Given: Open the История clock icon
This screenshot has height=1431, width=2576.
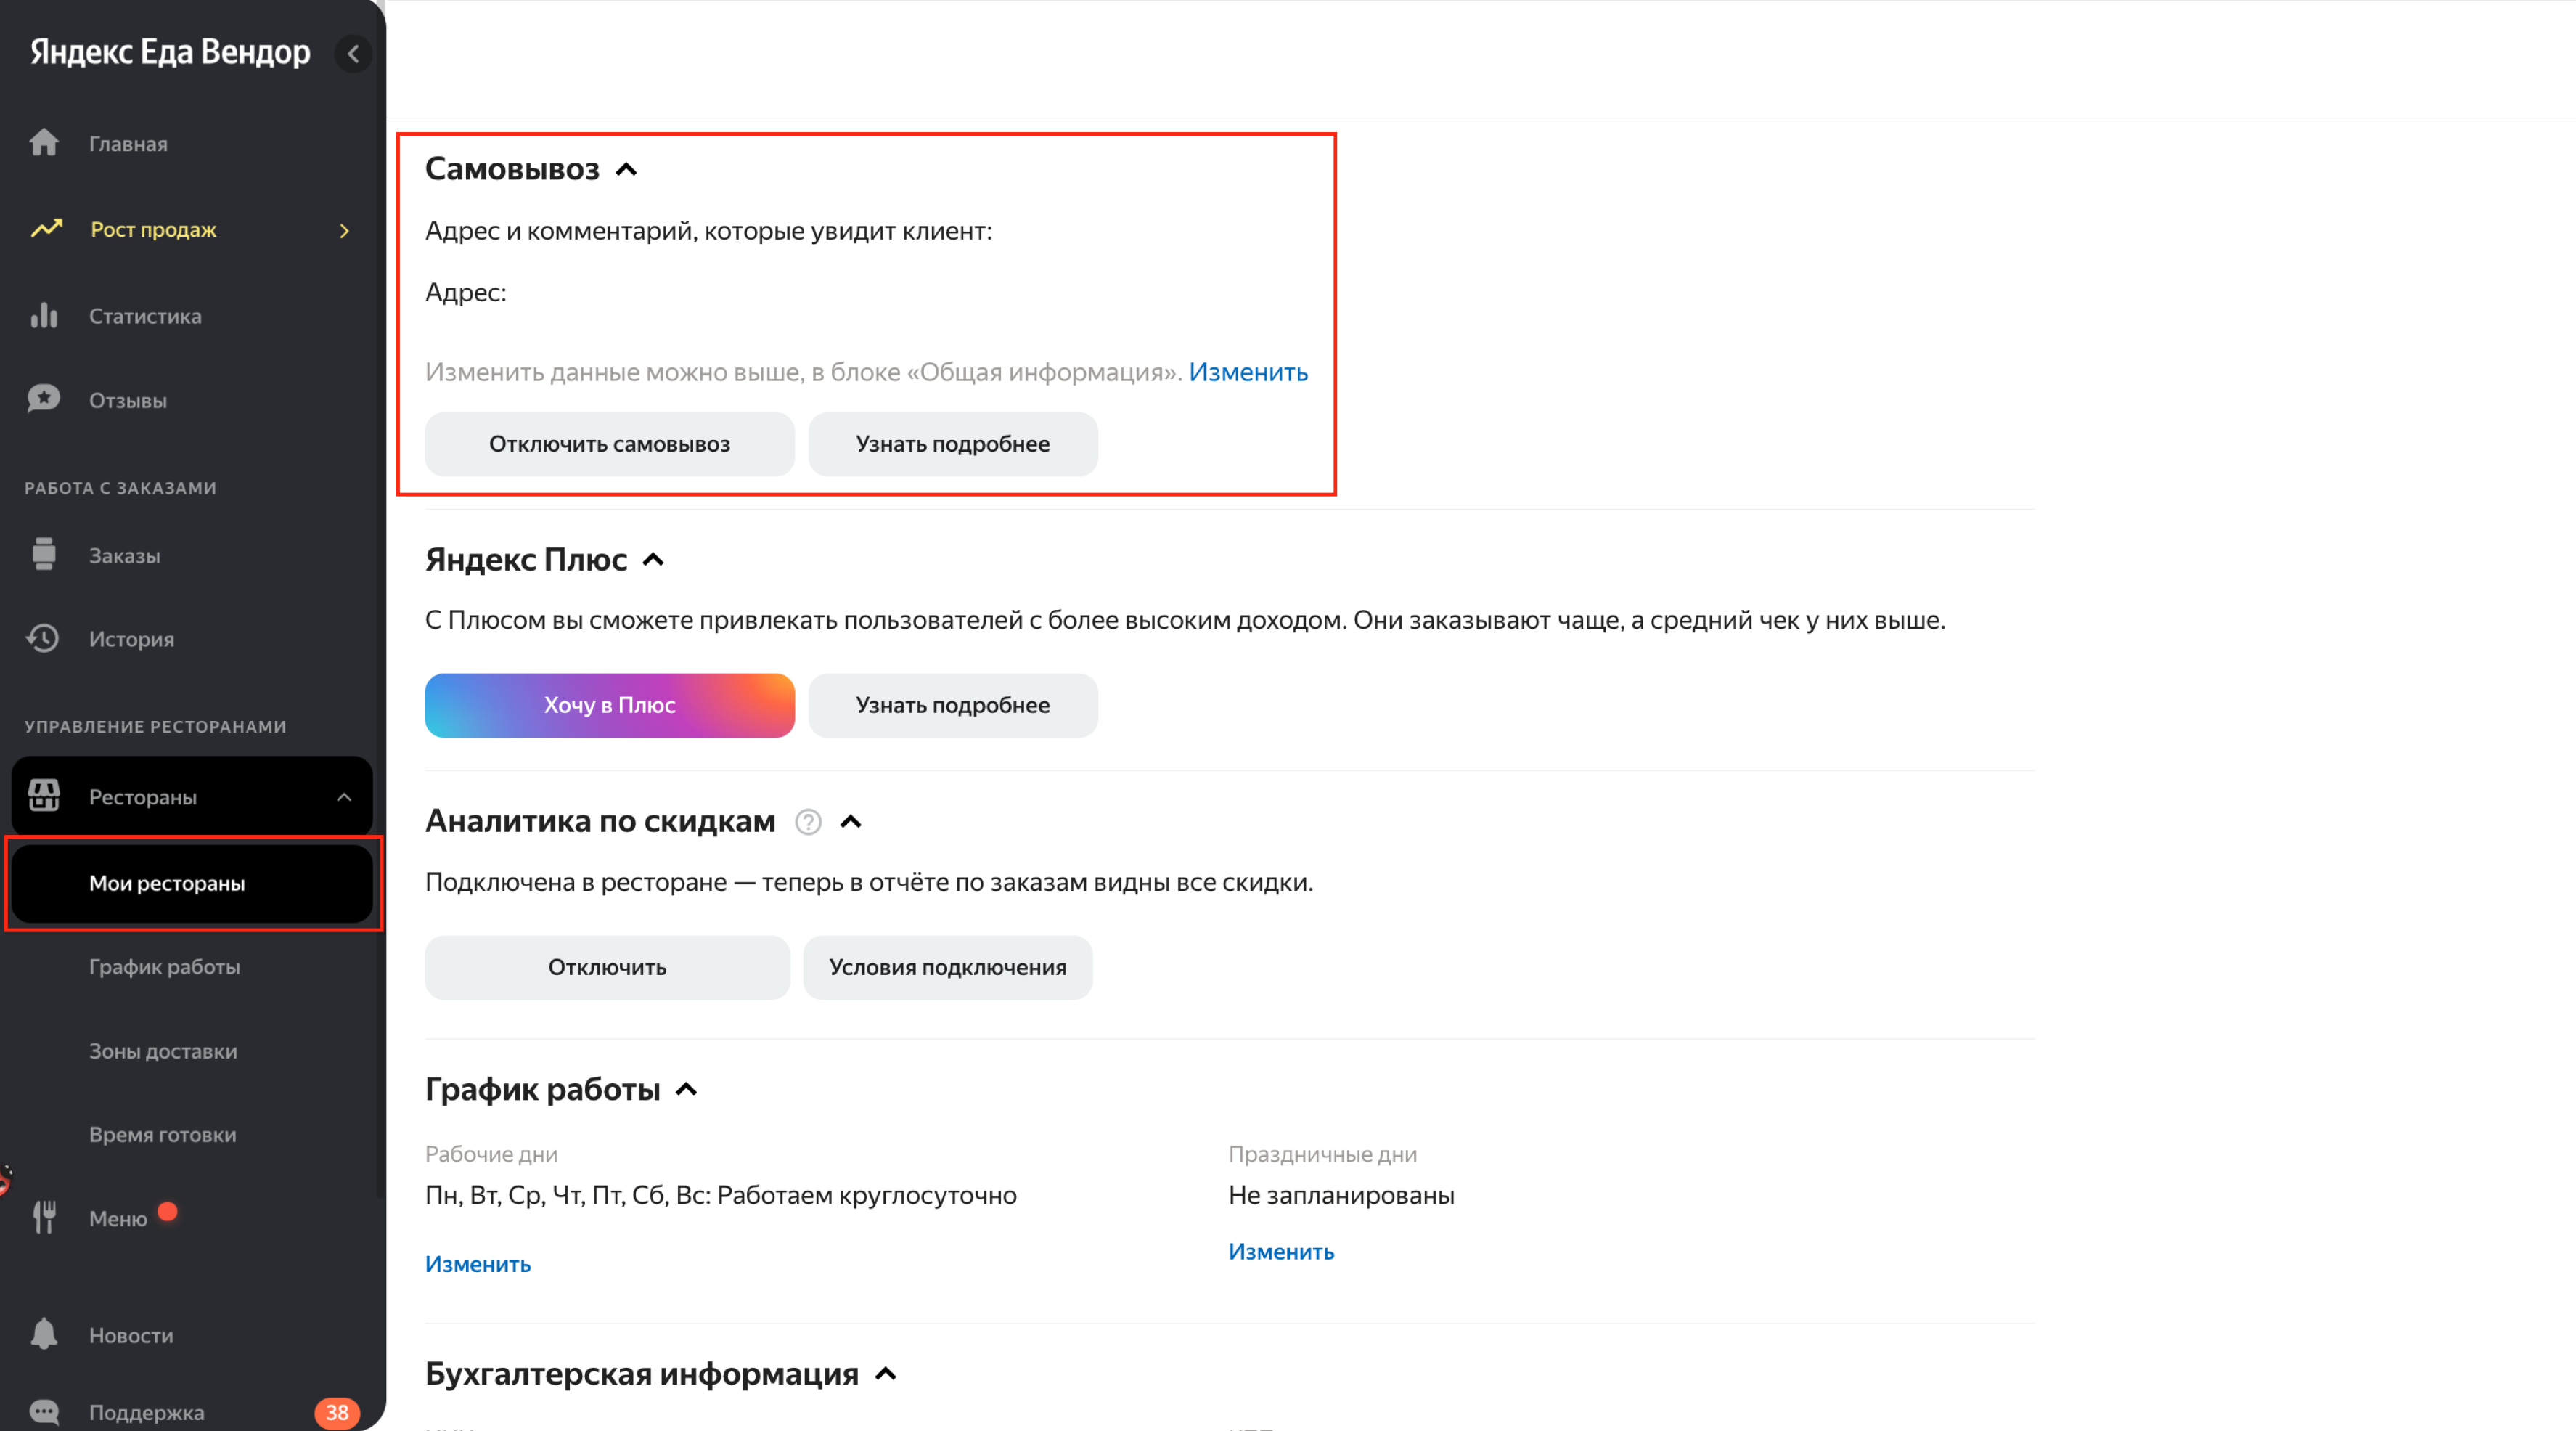Looking at the screenshot, I should 43,638.
